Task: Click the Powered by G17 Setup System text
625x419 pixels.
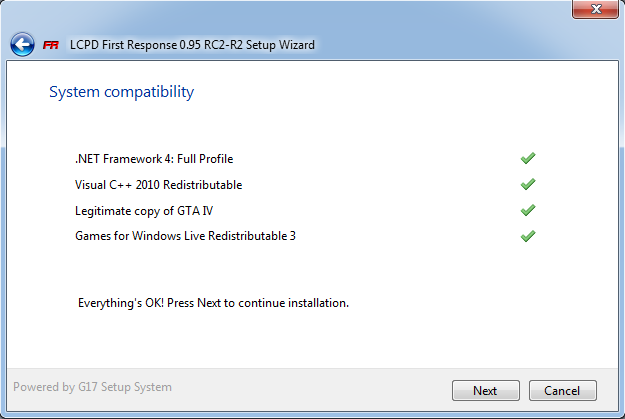Action: [x=92, y=387]
